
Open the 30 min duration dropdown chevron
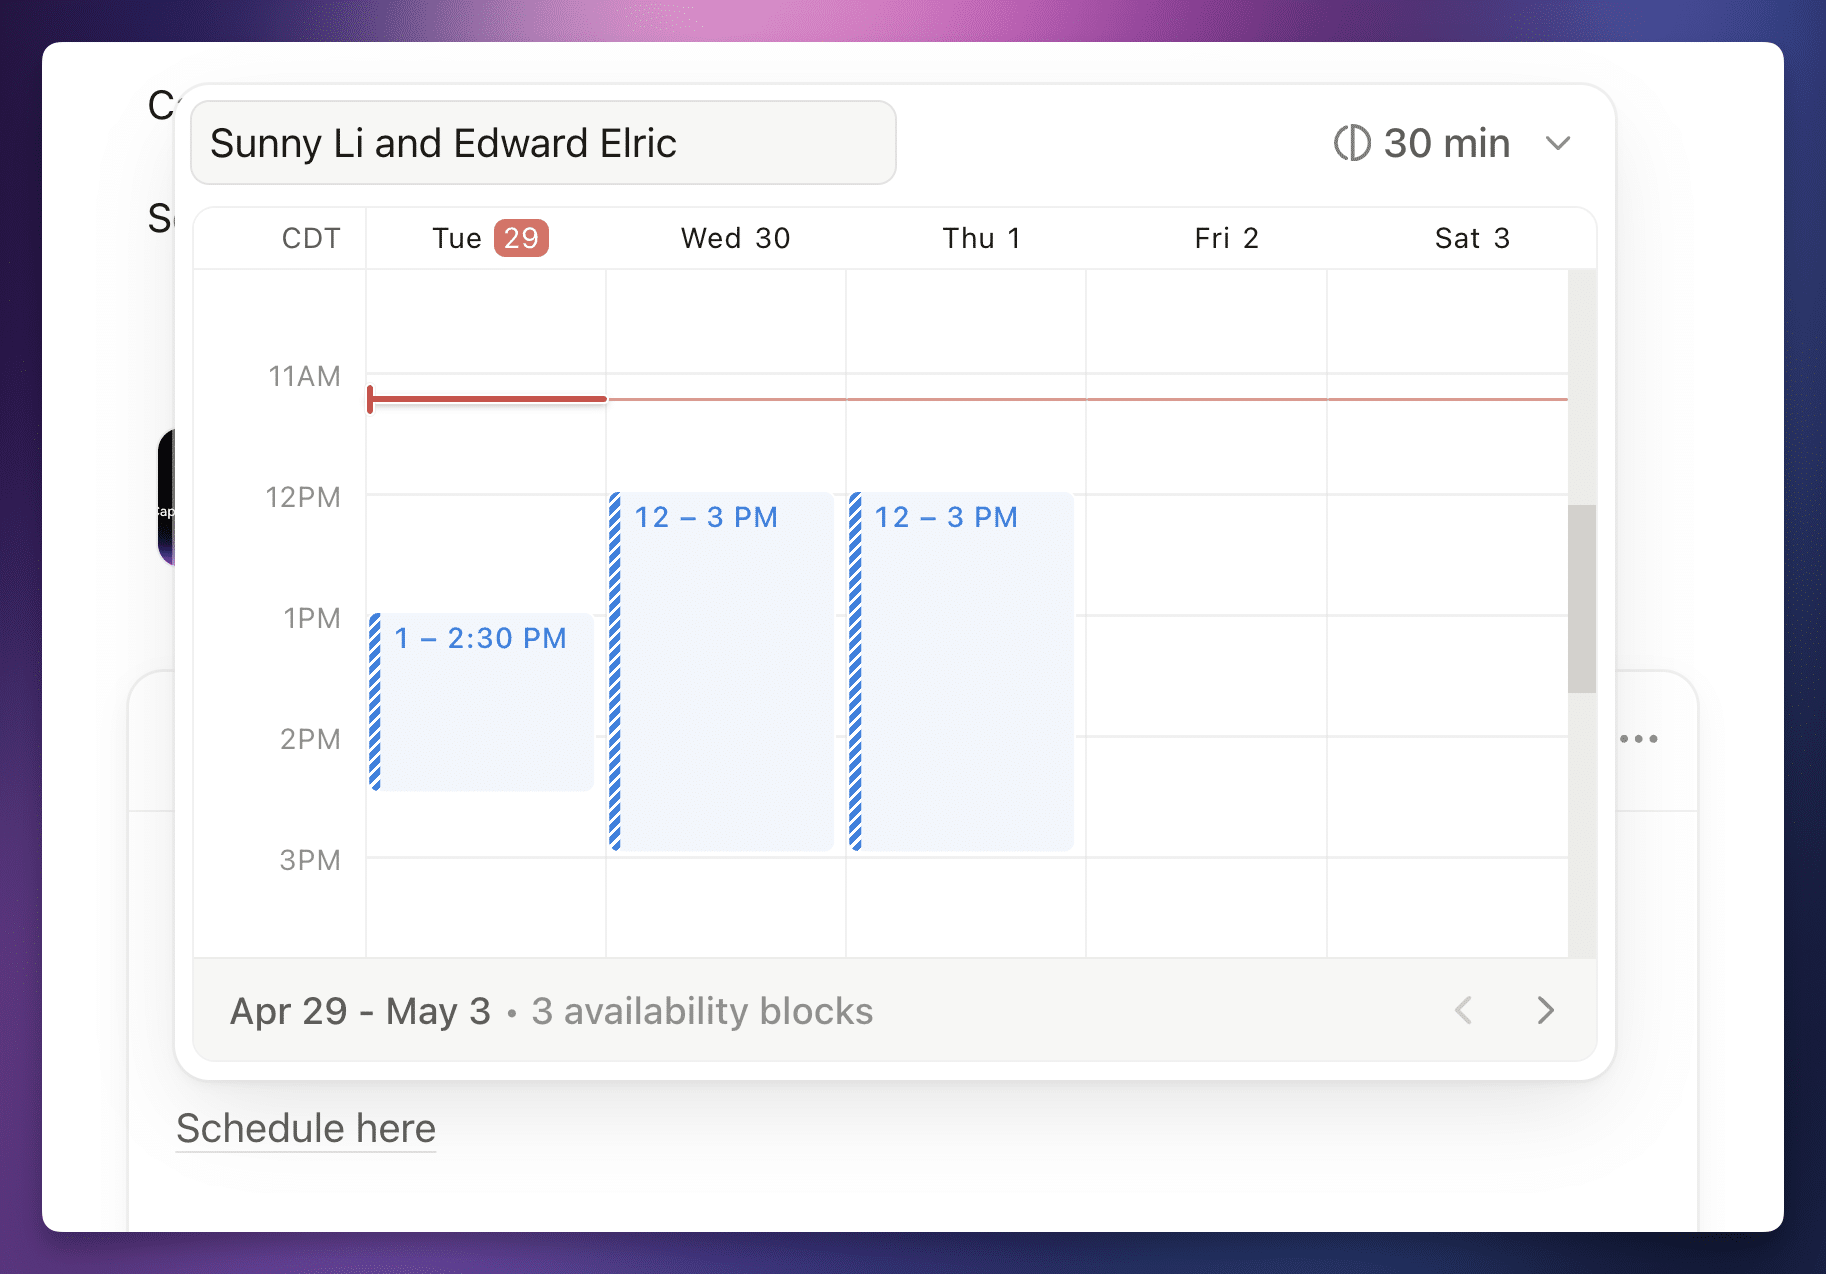click(1558, 143)
